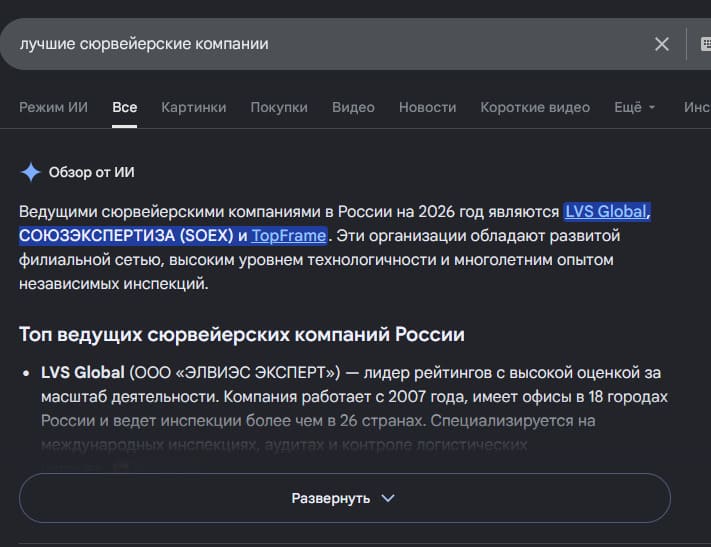711x547 pixels.
Task: Click the Ещё dropdown arrow
Action: point(652,107)
